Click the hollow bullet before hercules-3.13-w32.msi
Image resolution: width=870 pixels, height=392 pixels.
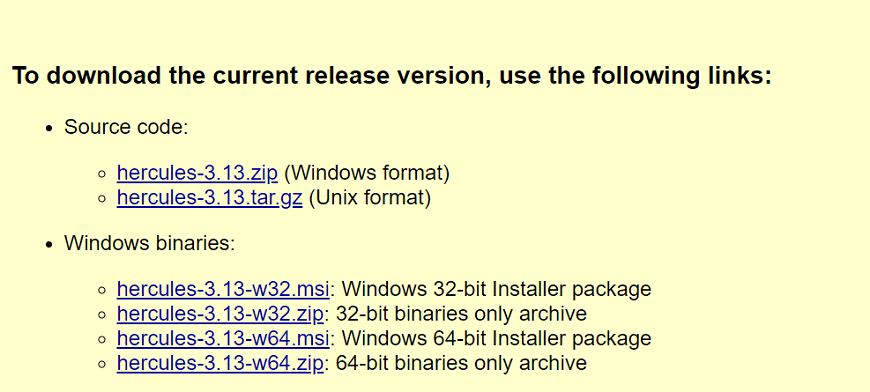pyautogui.click(x=102, y=291)
